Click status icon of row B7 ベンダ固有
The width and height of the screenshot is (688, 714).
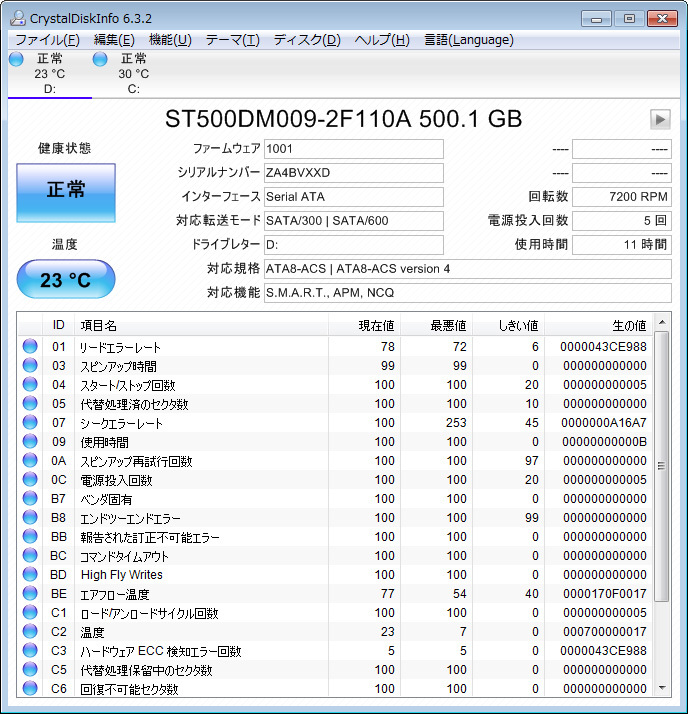coord(30,498)
